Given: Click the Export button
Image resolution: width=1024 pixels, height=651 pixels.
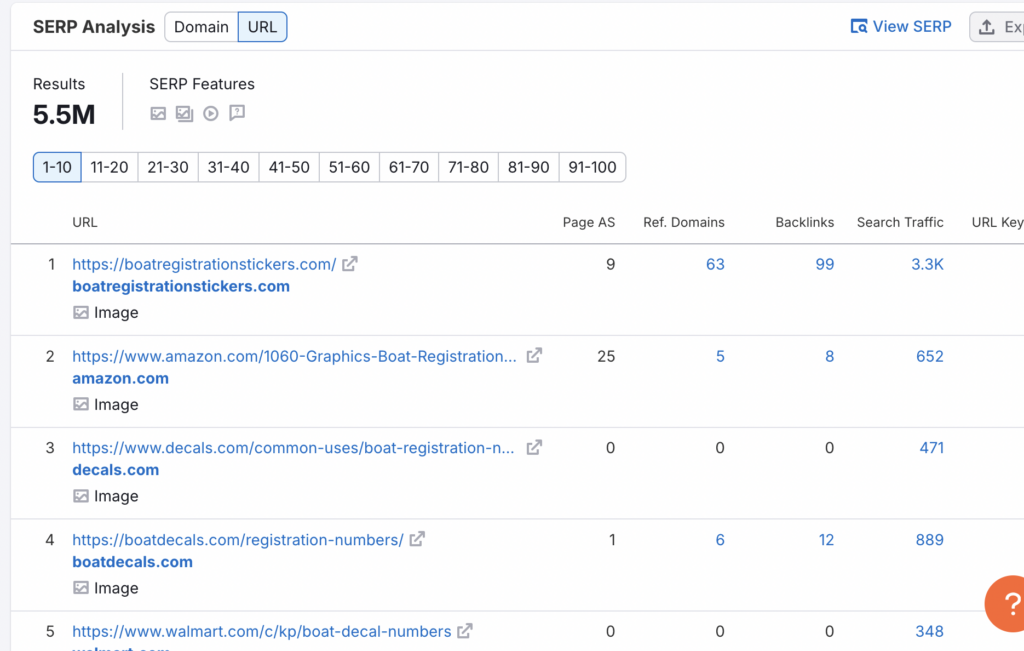Looking at the screenshot, I should (x=997, y=27).
